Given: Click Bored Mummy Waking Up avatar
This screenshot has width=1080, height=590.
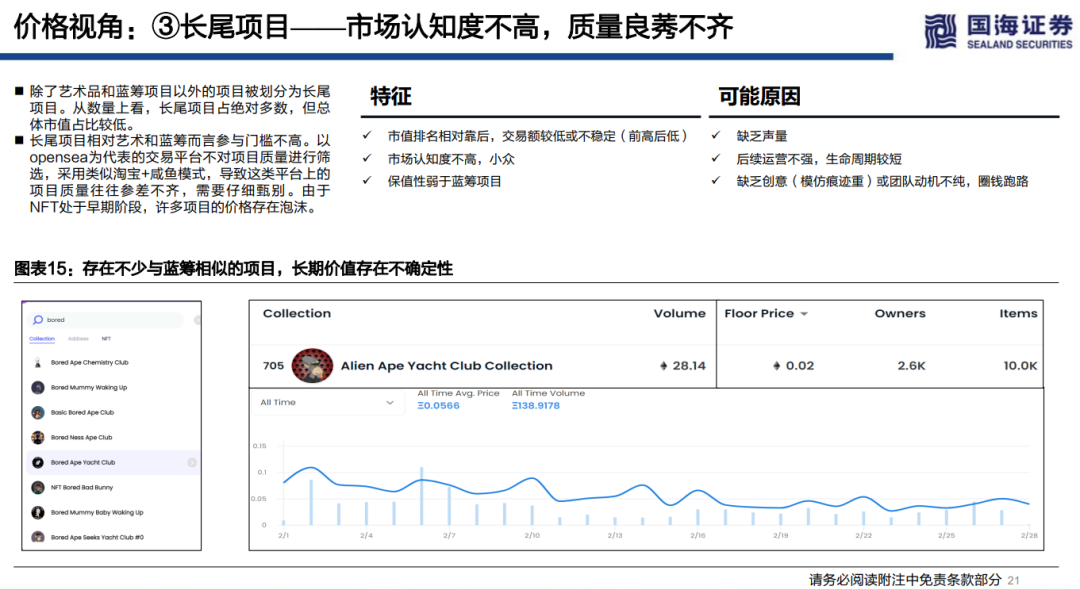Looking at the screenshot, I should pyautogui.click(x=38, y=388).
